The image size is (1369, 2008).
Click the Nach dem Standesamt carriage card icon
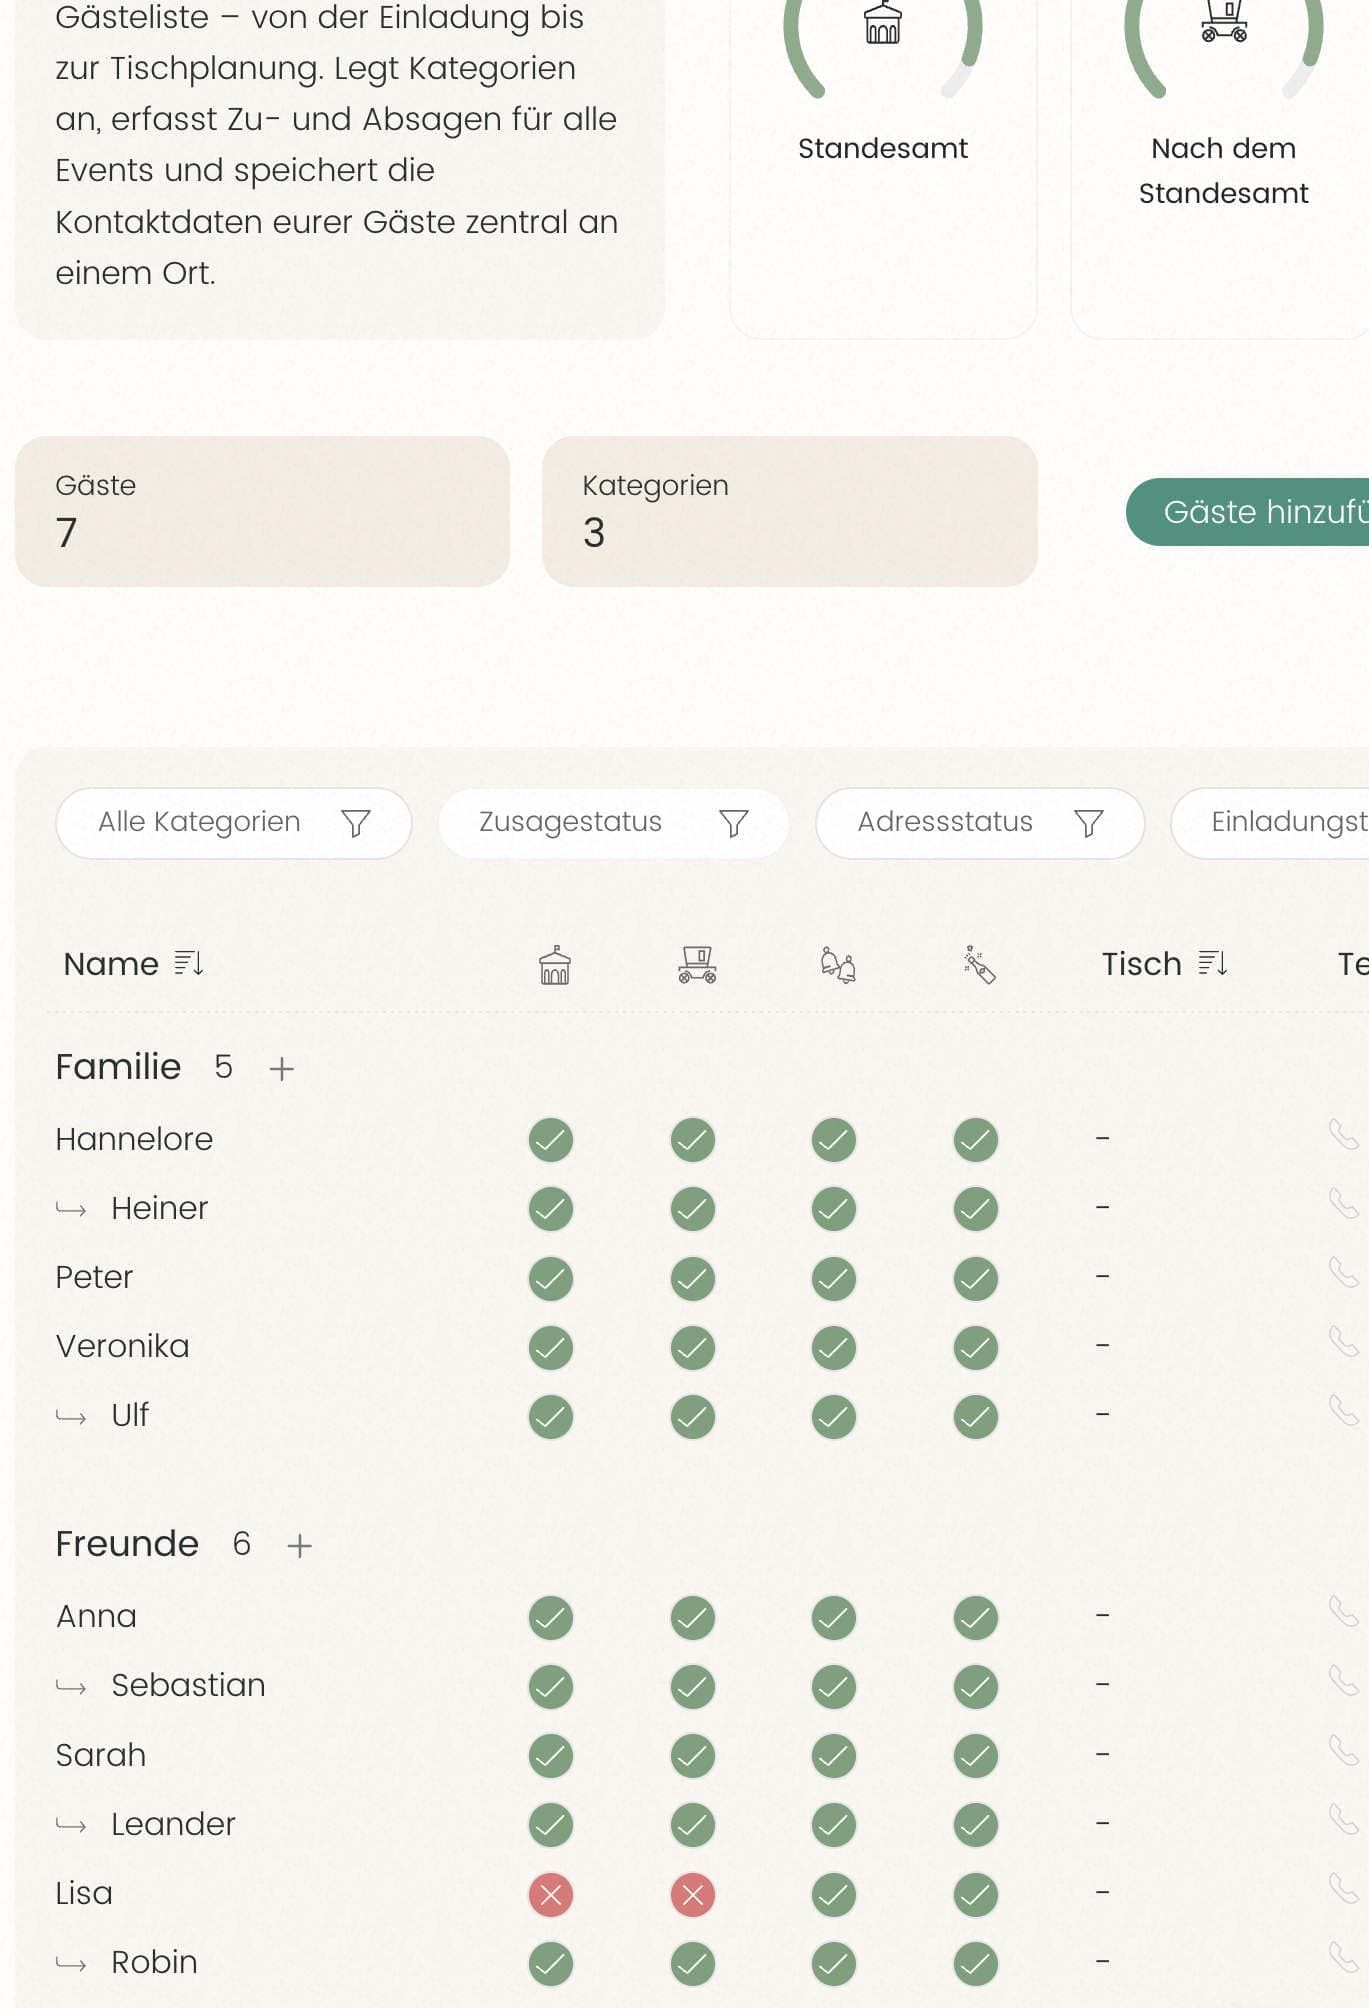pos(1224,20)
